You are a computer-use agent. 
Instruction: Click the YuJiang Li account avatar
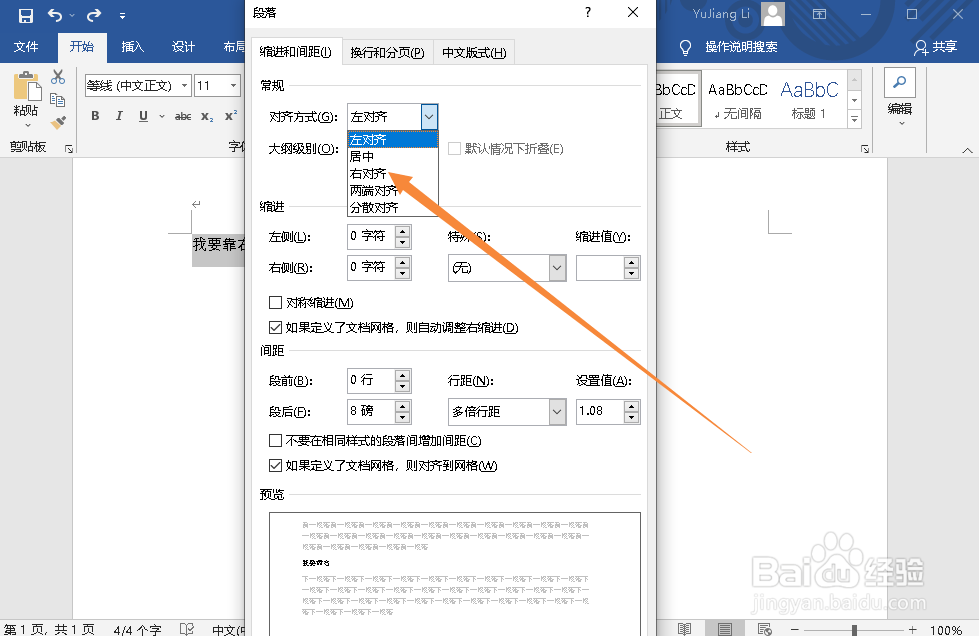[x=773, y=14]
